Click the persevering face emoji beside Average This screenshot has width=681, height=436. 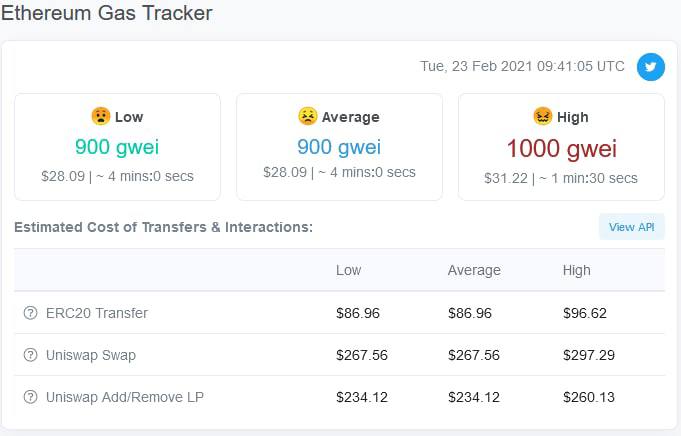pos(307,116)
